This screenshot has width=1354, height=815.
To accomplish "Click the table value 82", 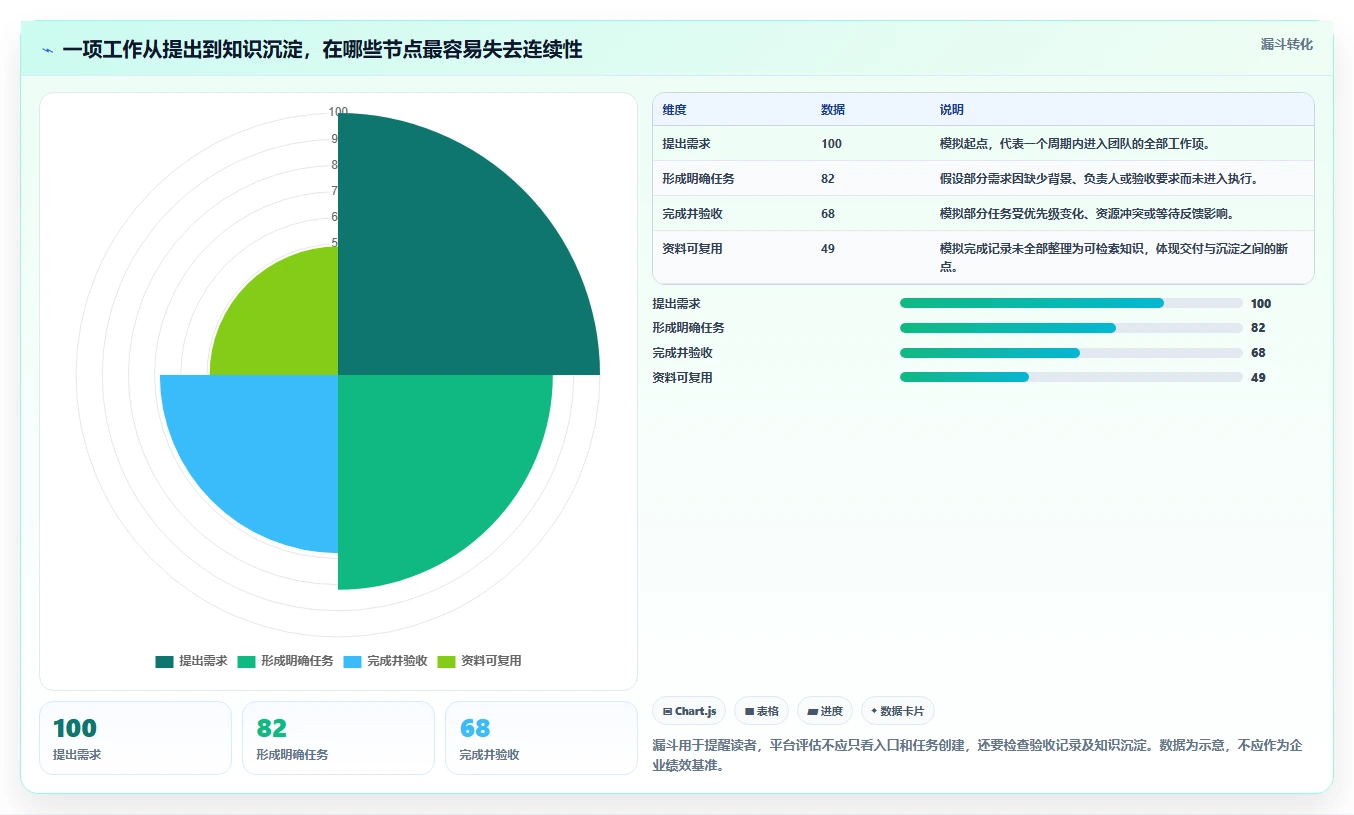I will tap(828, 179).
